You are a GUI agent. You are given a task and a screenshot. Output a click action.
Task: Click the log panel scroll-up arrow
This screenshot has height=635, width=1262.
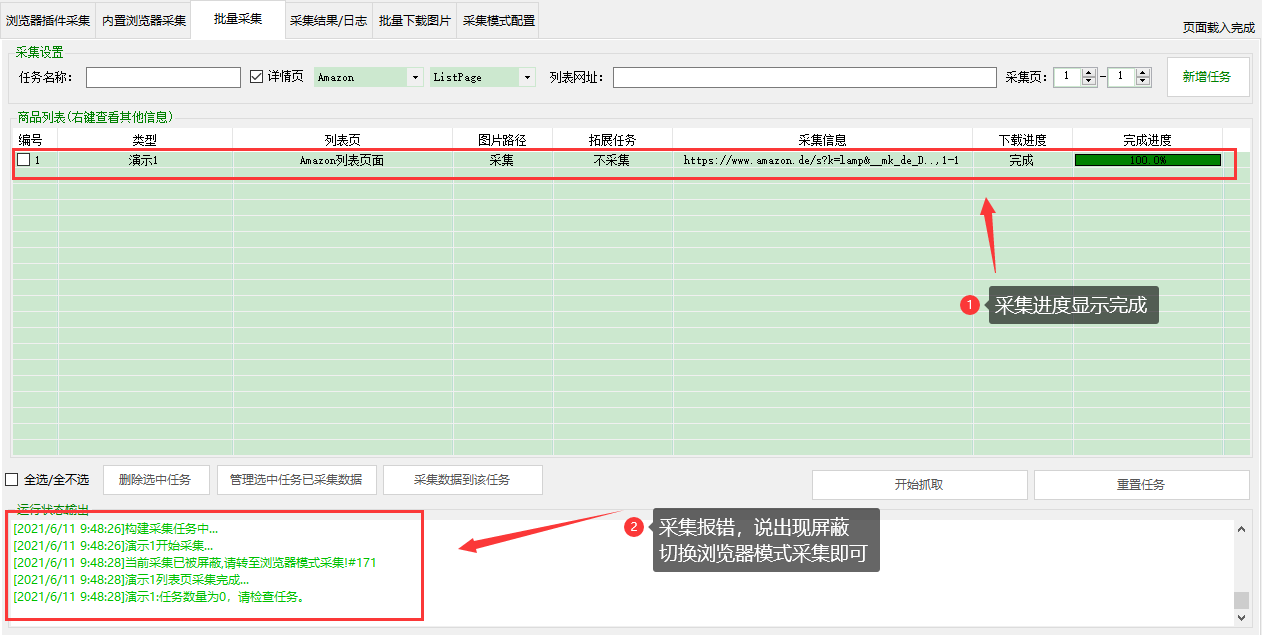(1241, 529)
